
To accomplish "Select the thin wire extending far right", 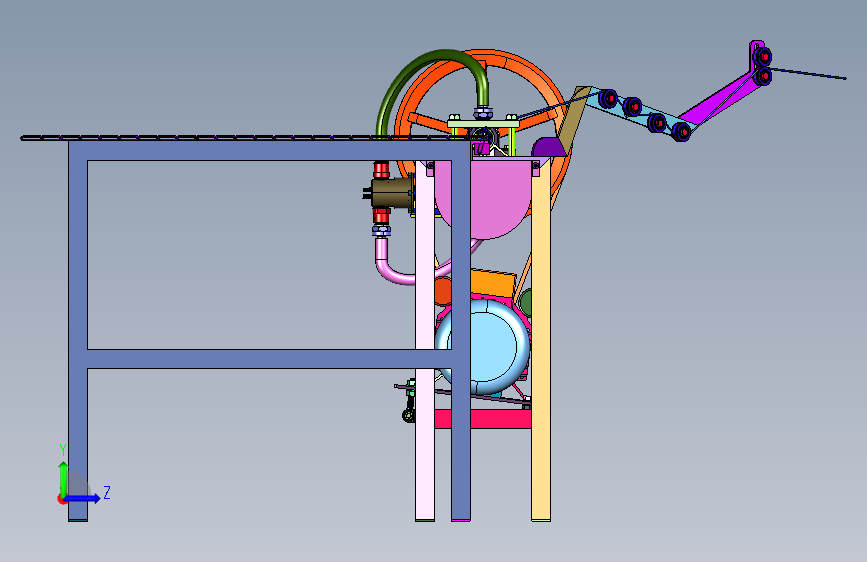I will click(808, 74).
